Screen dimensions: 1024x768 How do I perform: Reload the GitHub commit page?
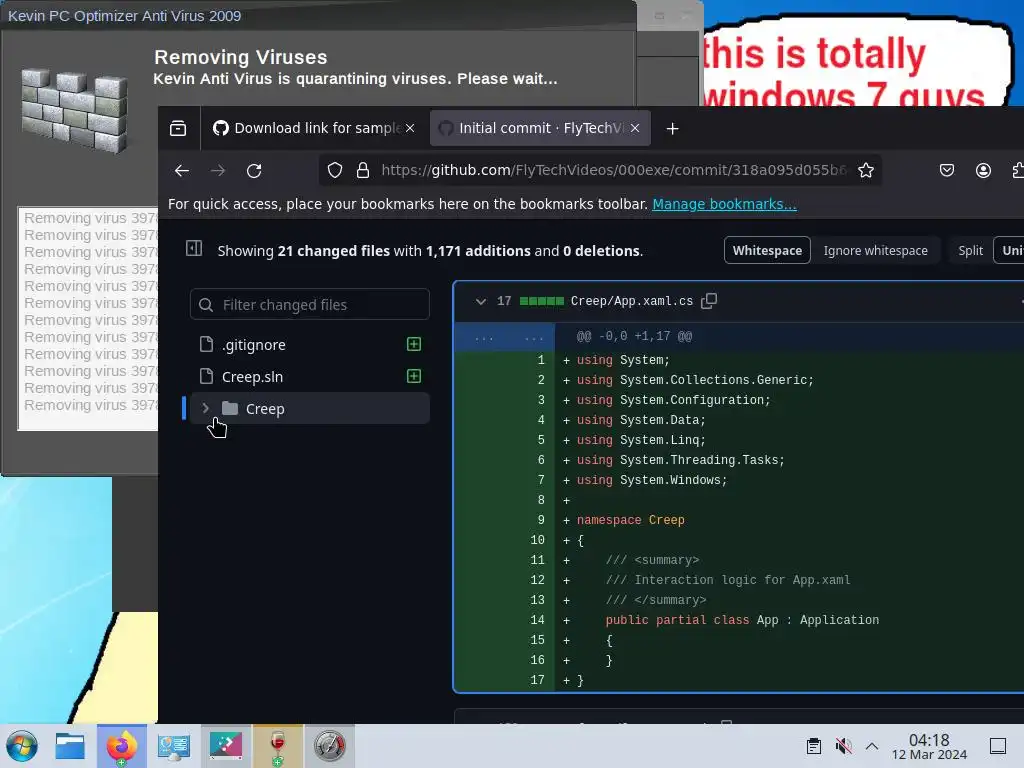click(254, 170)
